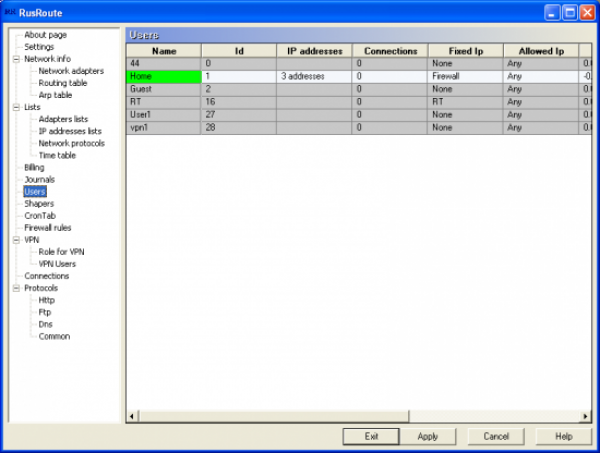This screenshot has height=453, width=600.
Task: Click the Exit button
Action: [371, 437]
